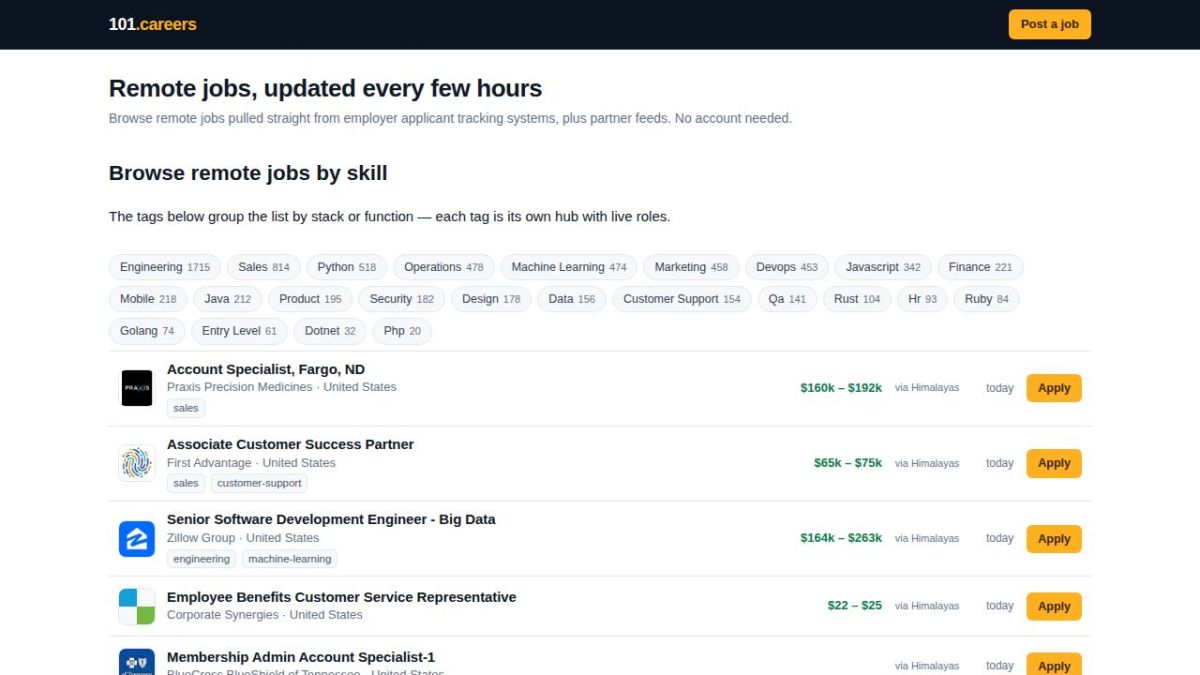Screen dimensions: 1200x675
Task: Click the machine-learning tag on Zillow job
Action: point(290,559)
